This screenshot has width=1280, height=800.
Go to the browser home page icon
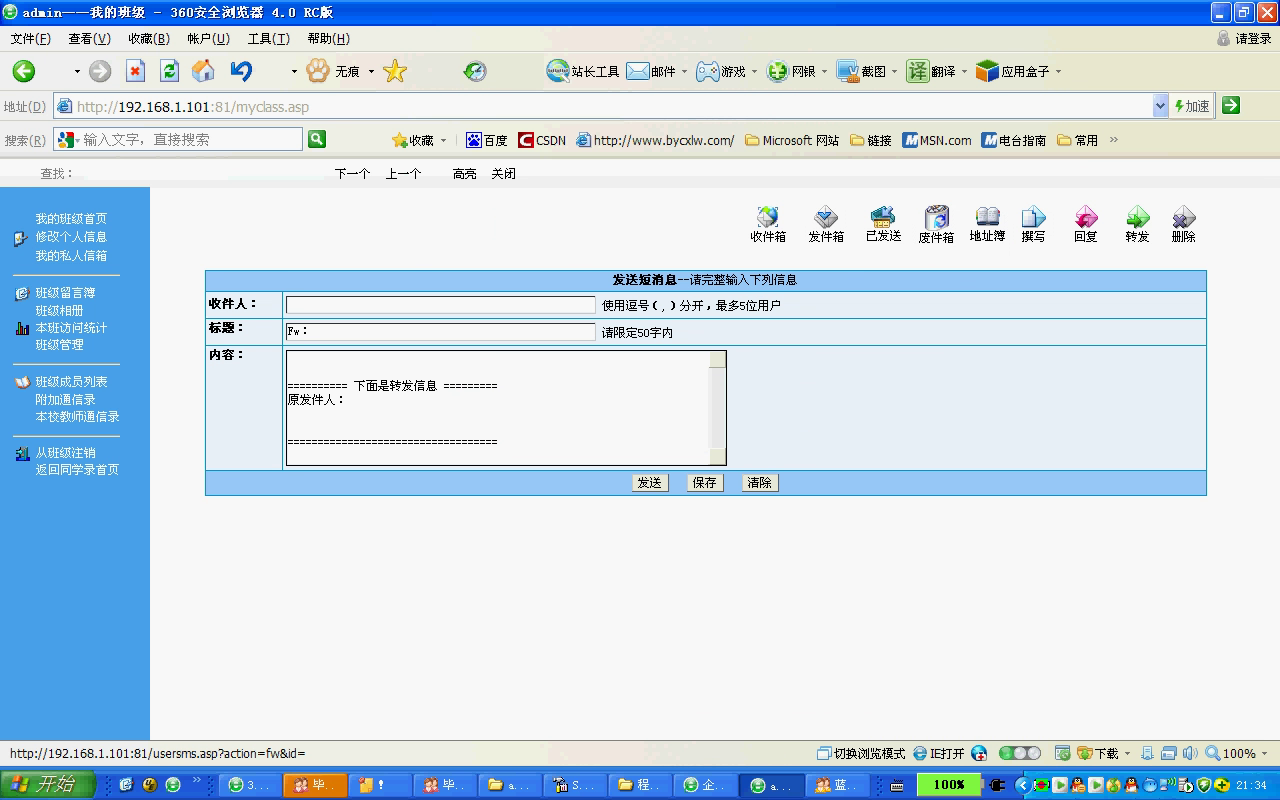tap(203, 71)
